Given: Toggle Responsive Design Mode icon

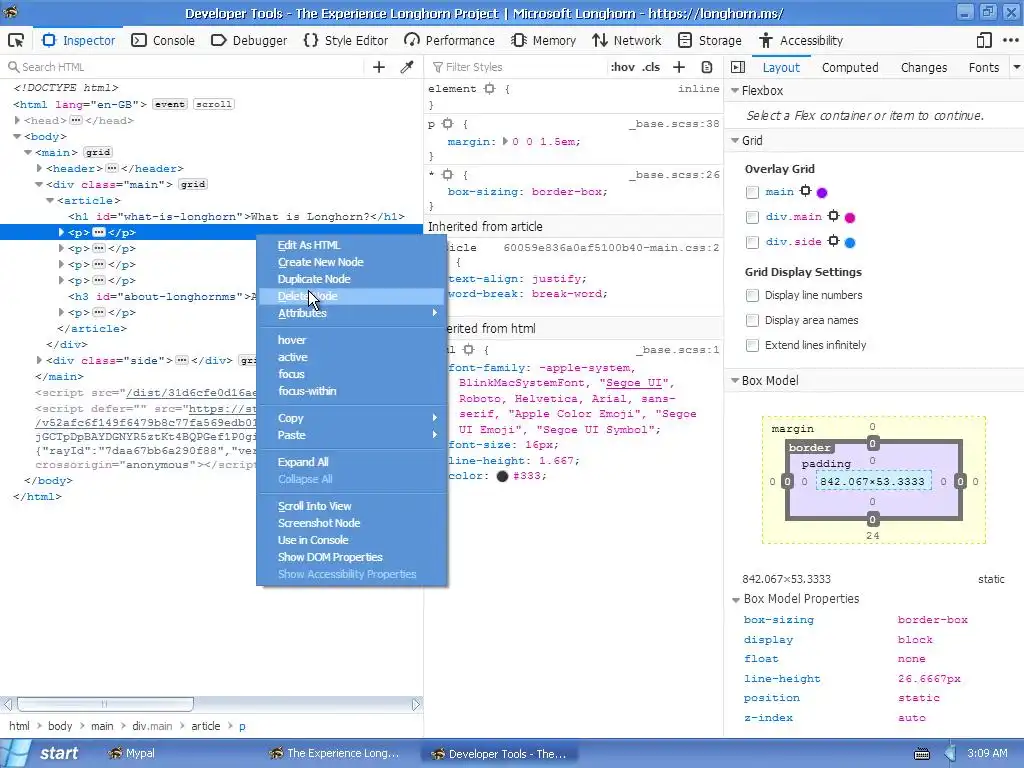Looking at the screenshot, I should point(984,40).
